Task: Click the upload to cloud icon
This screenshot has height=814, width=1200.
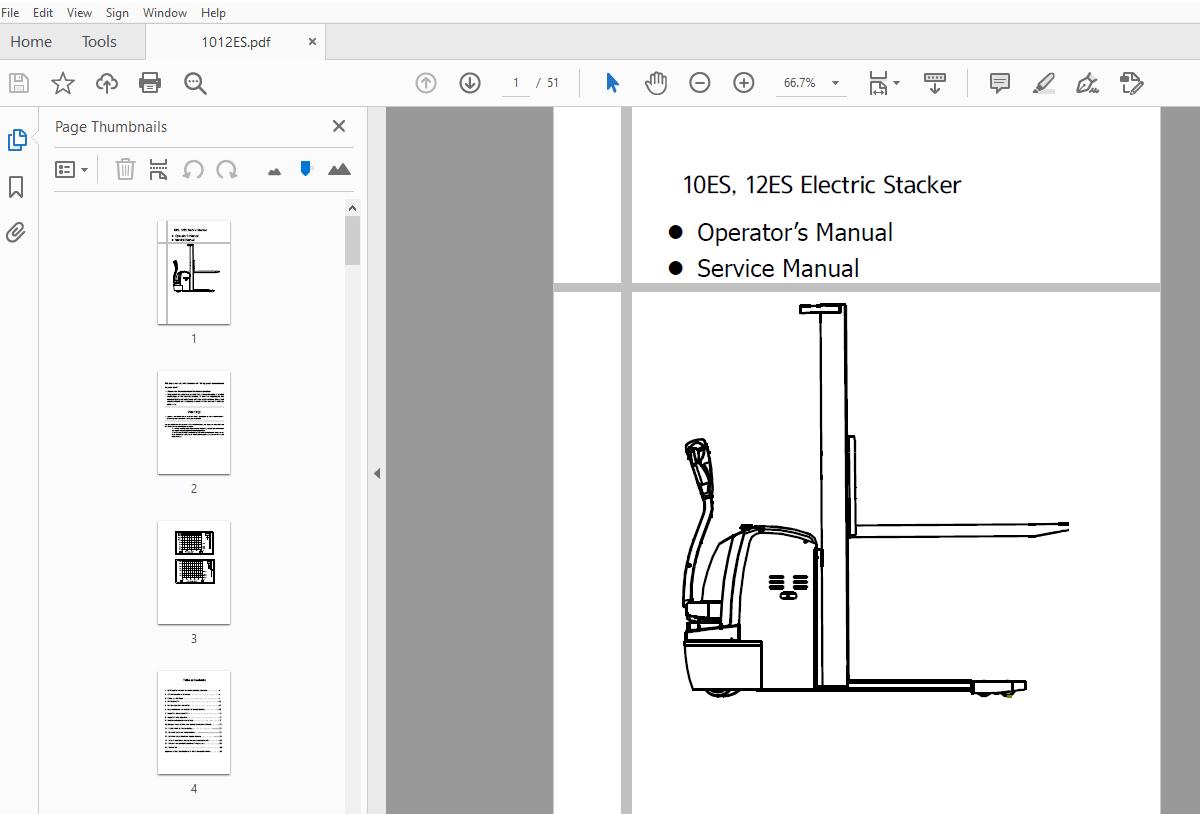Action: pos(107,83)
